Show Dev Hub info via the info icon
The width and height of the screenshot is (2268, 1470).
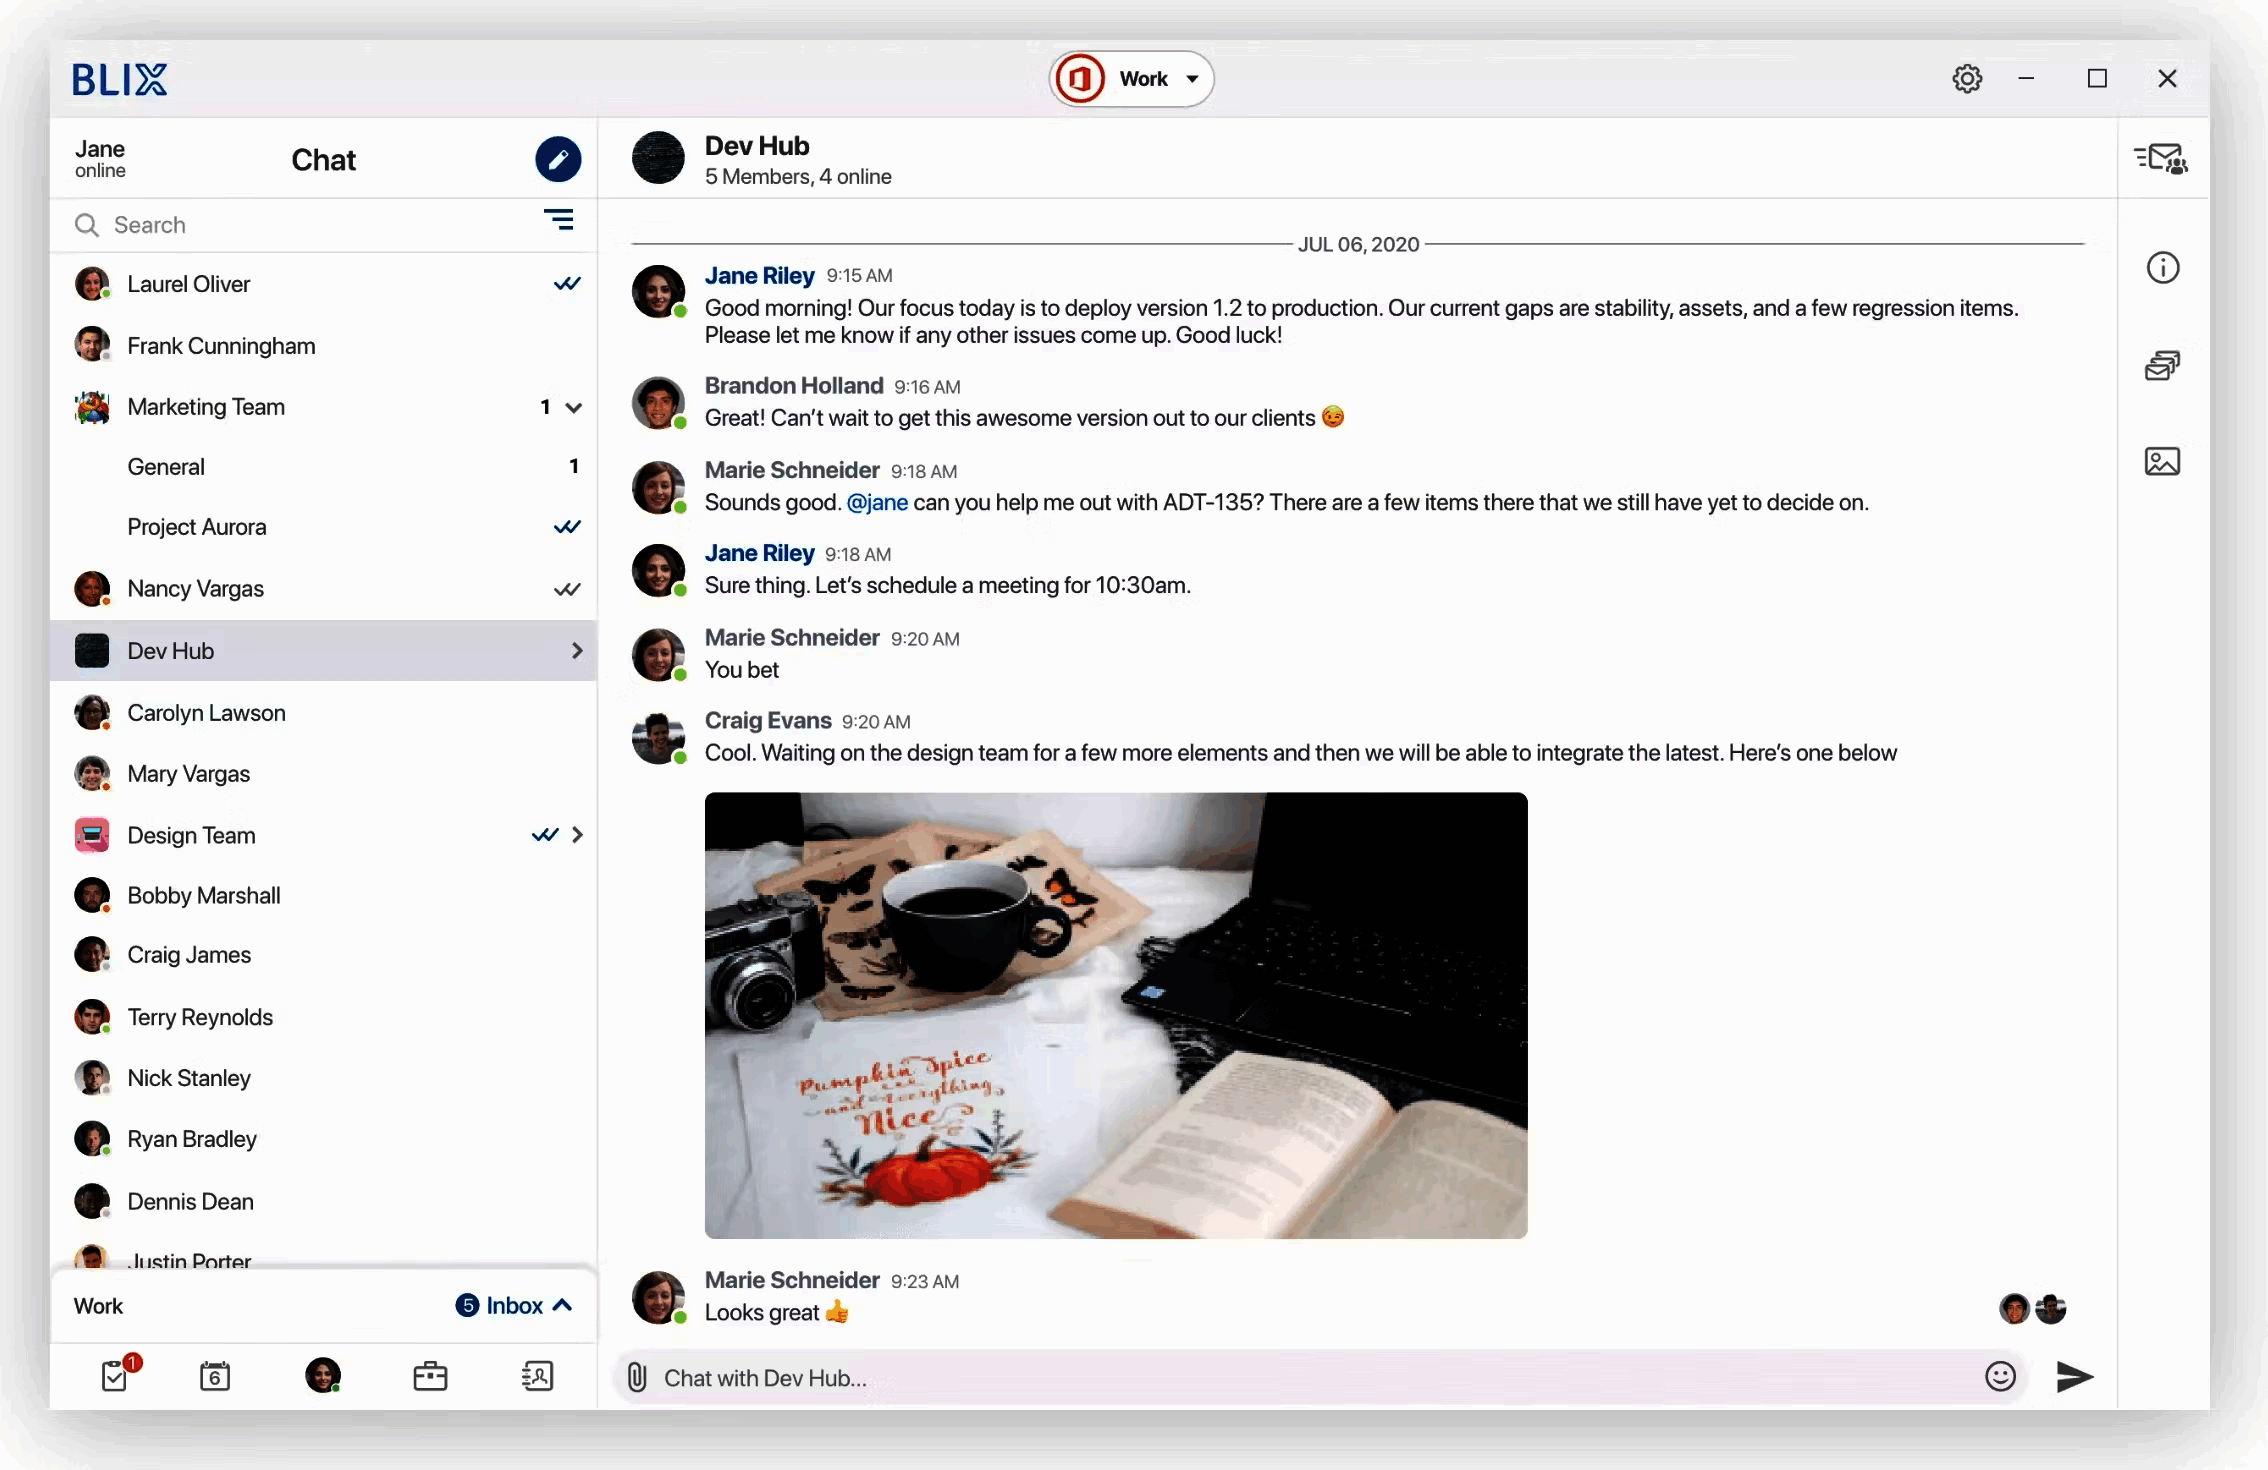(x=2162, y=267)
